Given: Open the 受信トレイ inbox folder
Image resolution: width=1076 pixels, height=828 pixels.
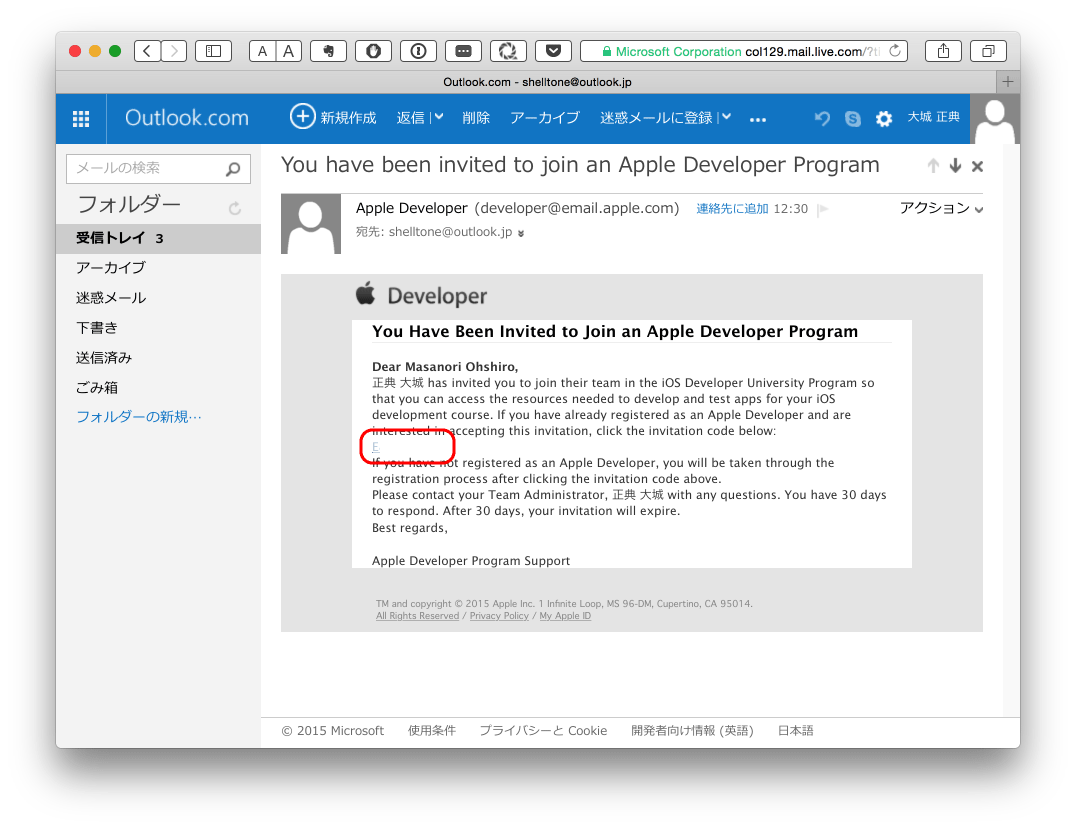Looking at the screenshot, I should pos(158,238).
